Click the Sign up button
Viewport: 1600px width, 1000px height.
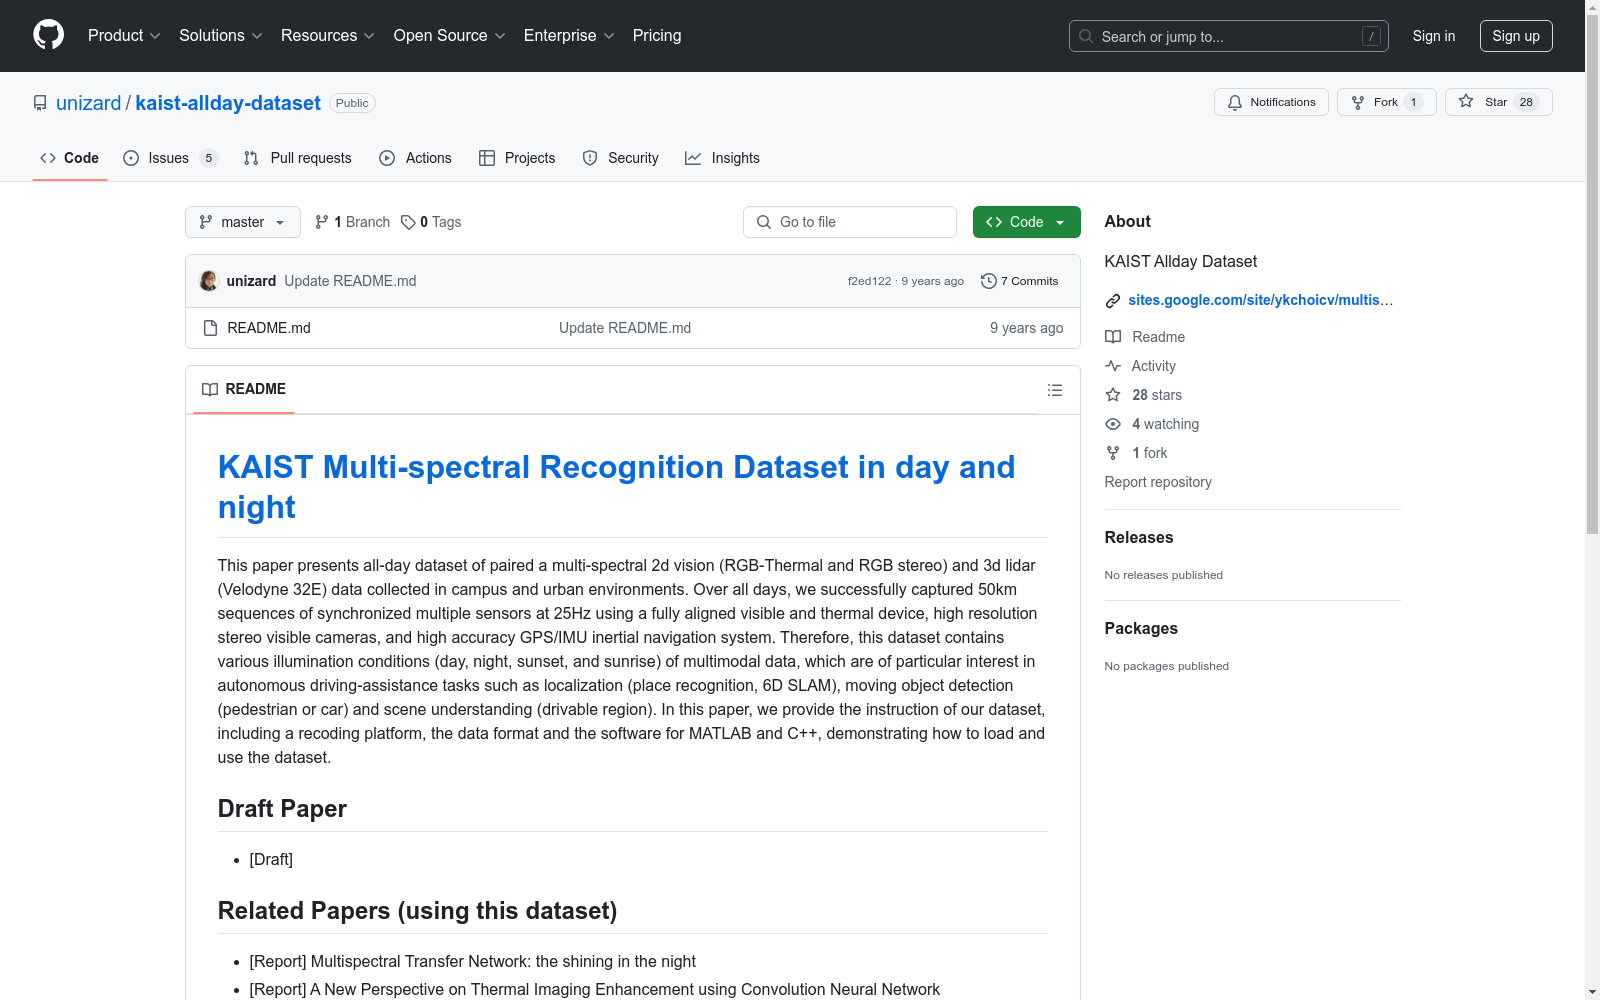1515,35
